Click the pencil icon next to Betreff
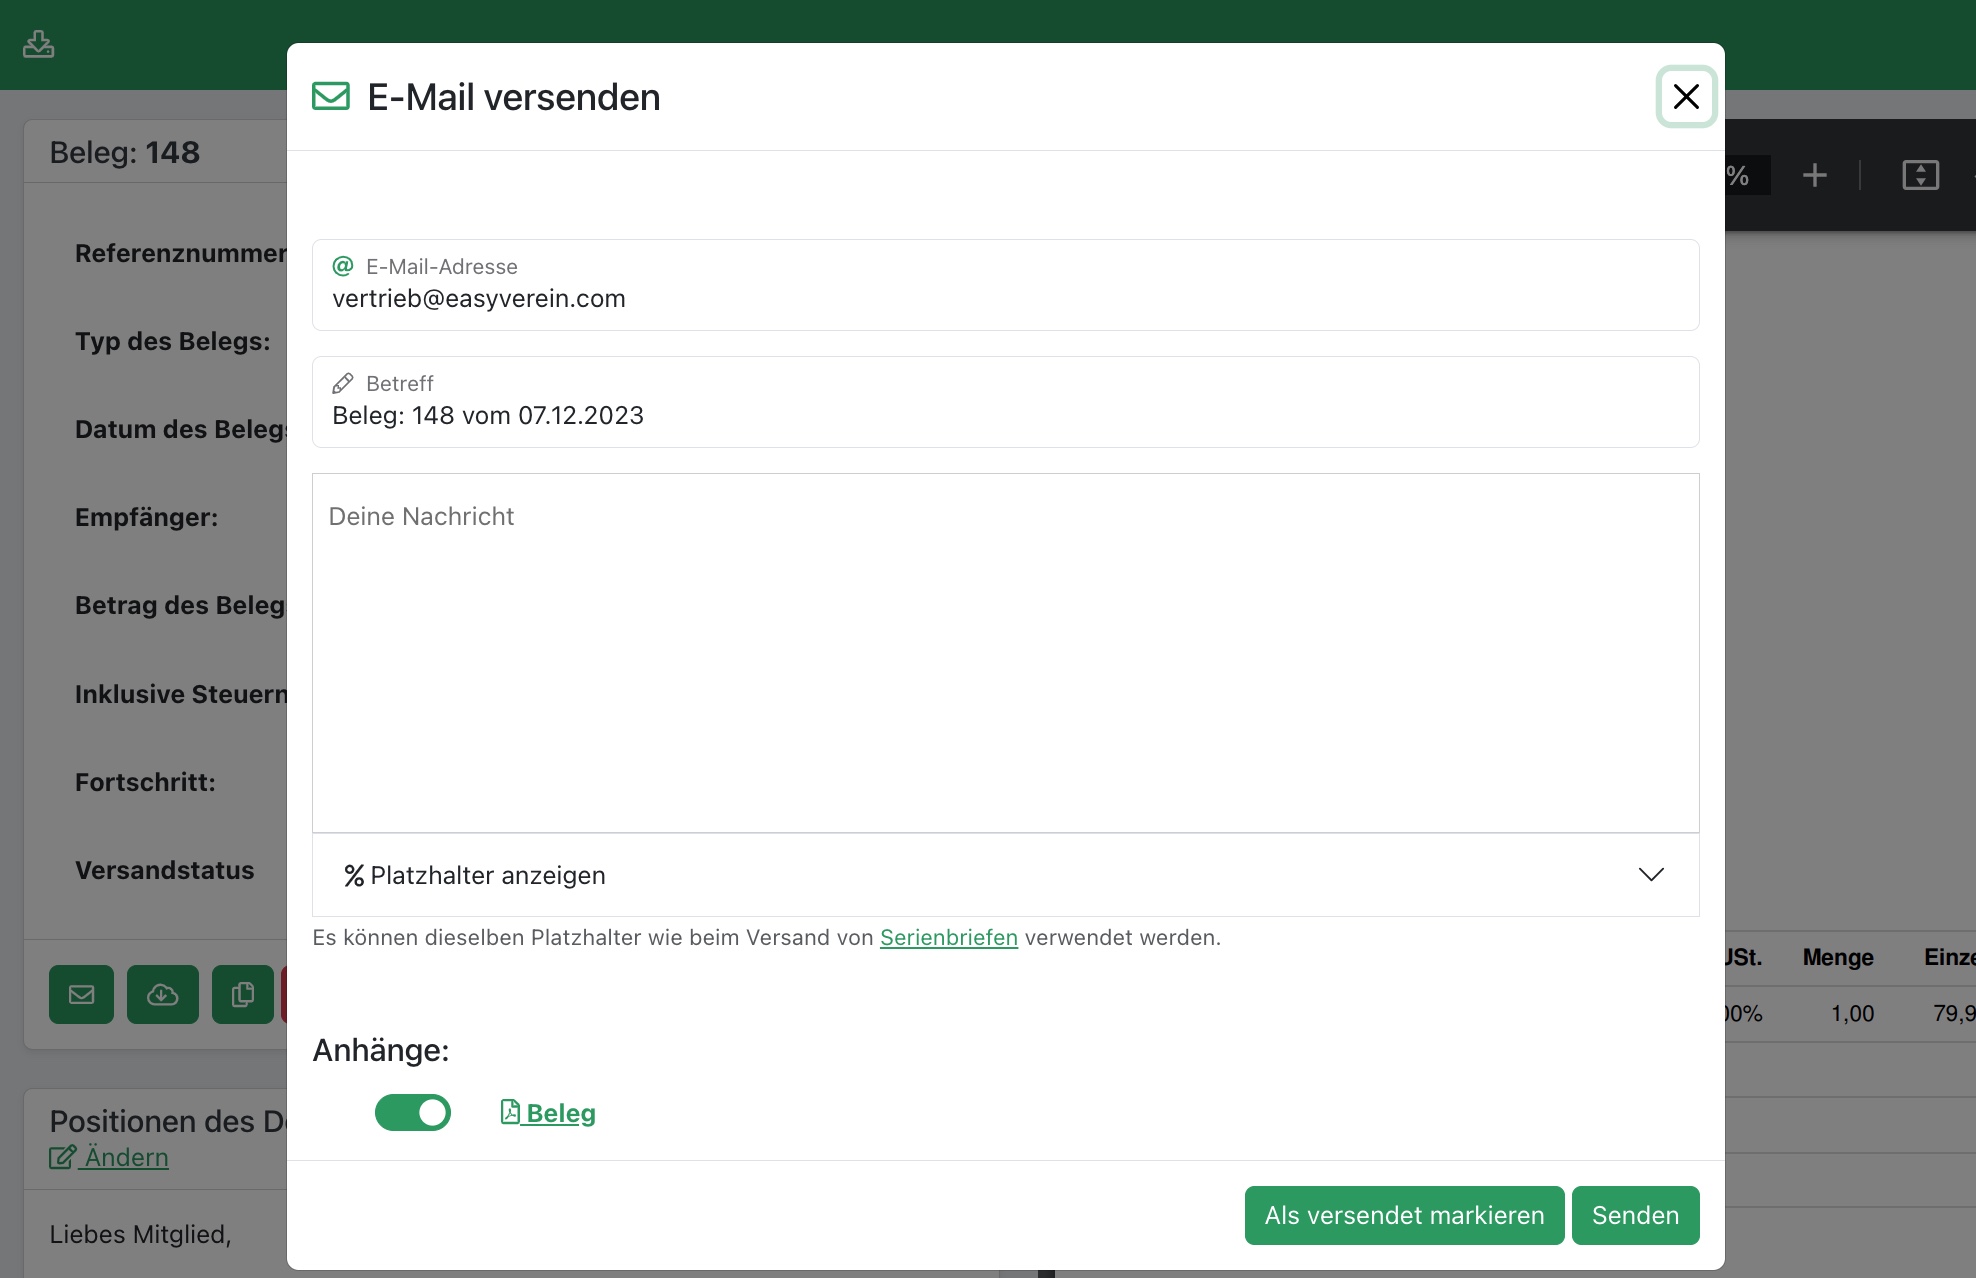Viewport: 1976px width, 1278px height. (x=343, y=384)
